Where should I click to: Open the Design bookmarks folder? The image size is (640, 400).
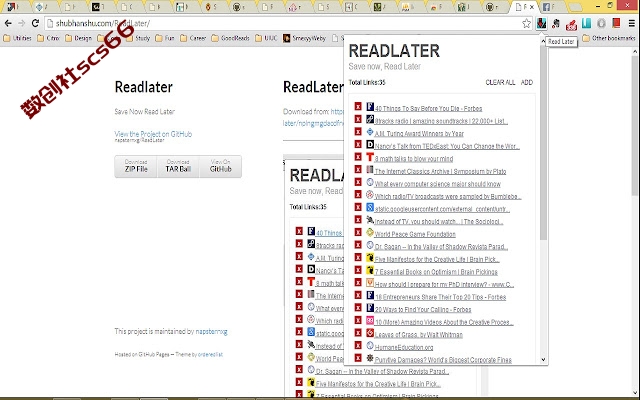pyautogui.click(x=78, y=38)
